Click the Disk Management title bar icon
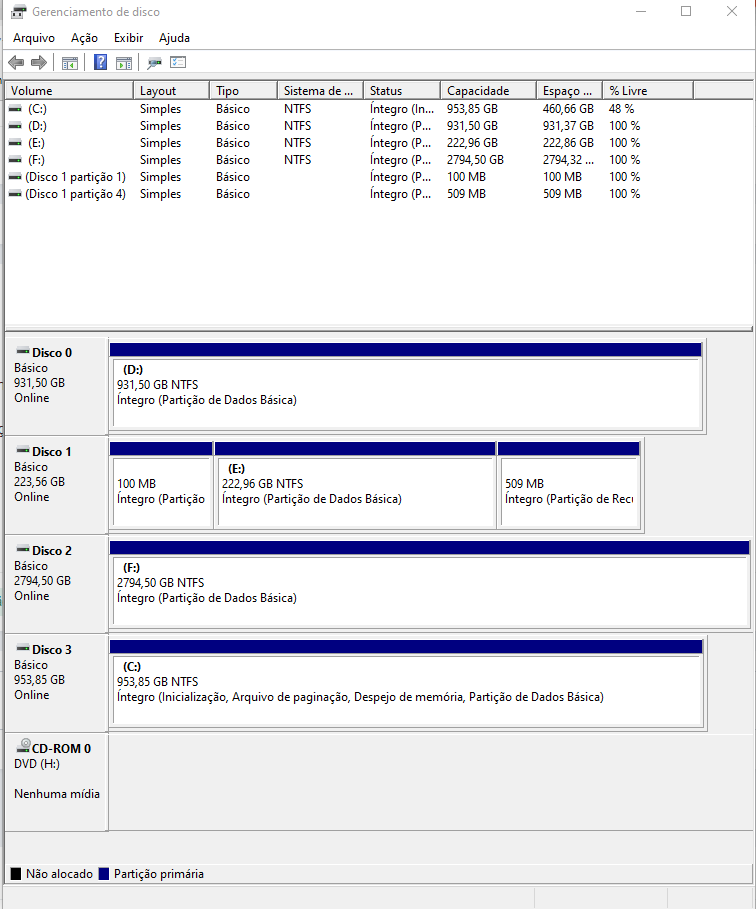 point(19,12)
